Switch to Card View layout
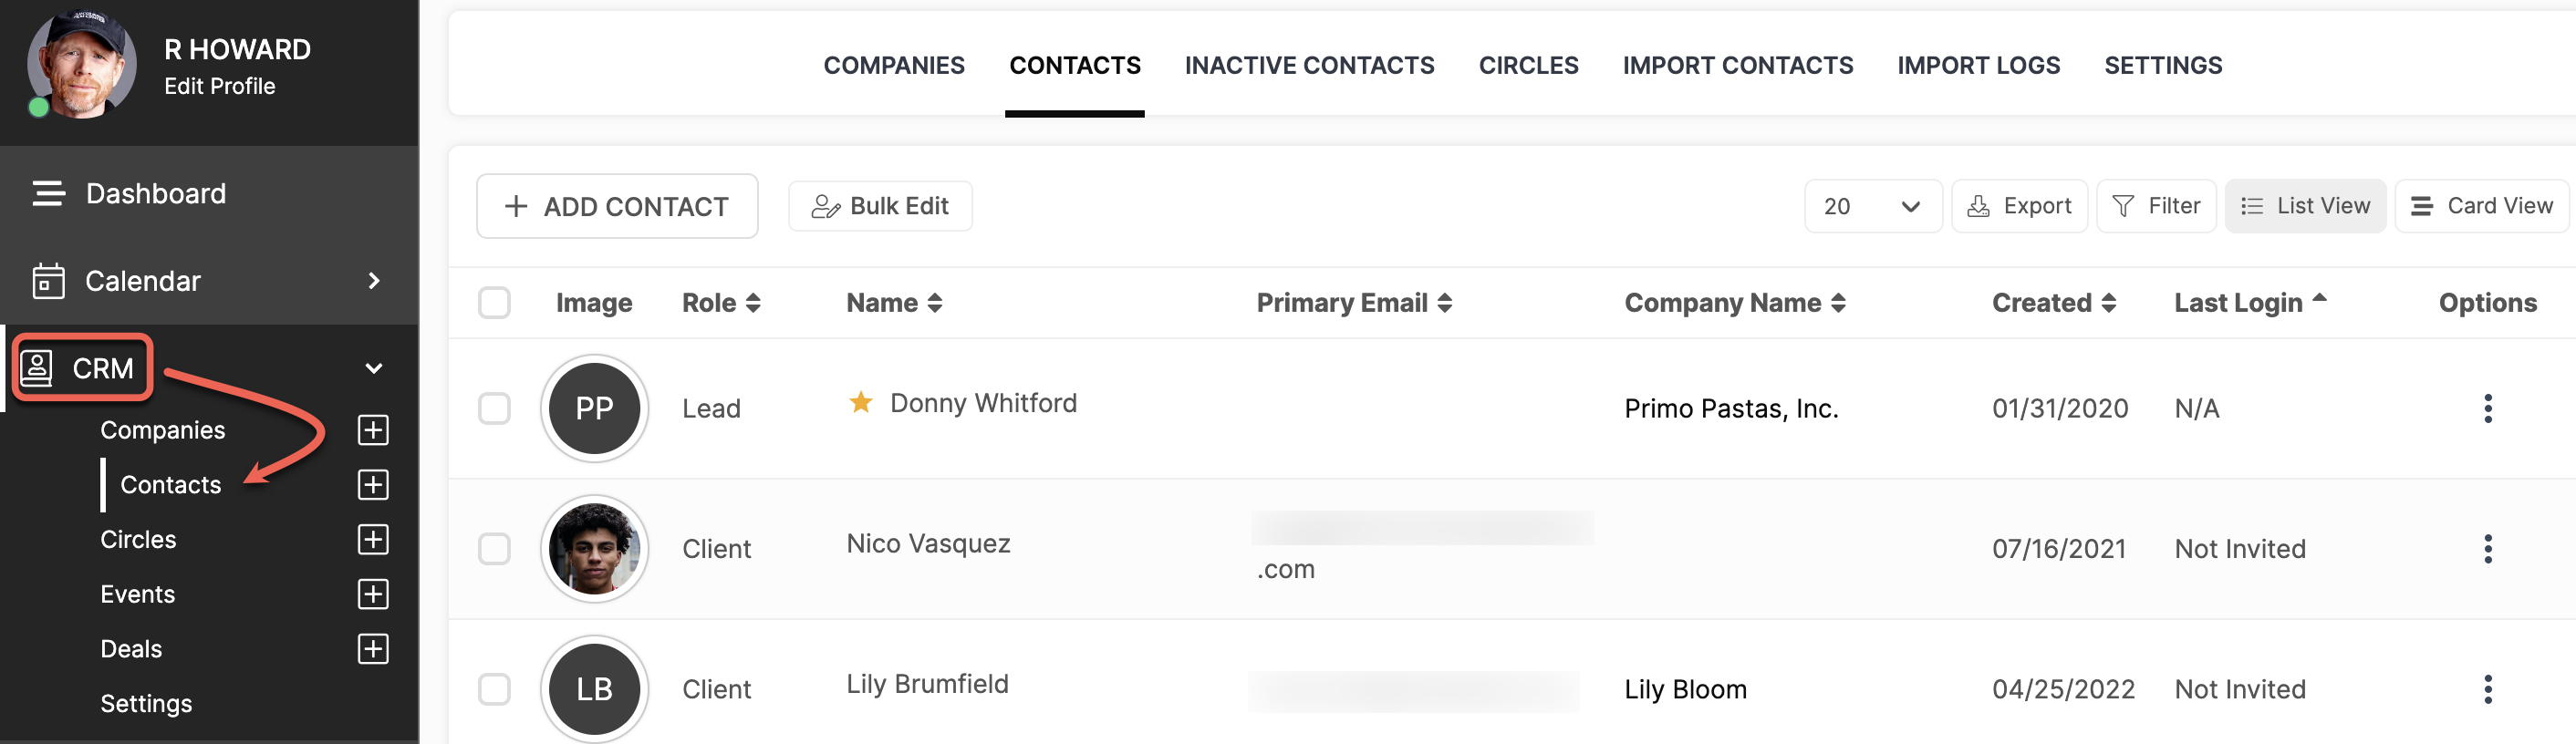The height and width of the screenshot is (744, 2576). click(2481, 206)
